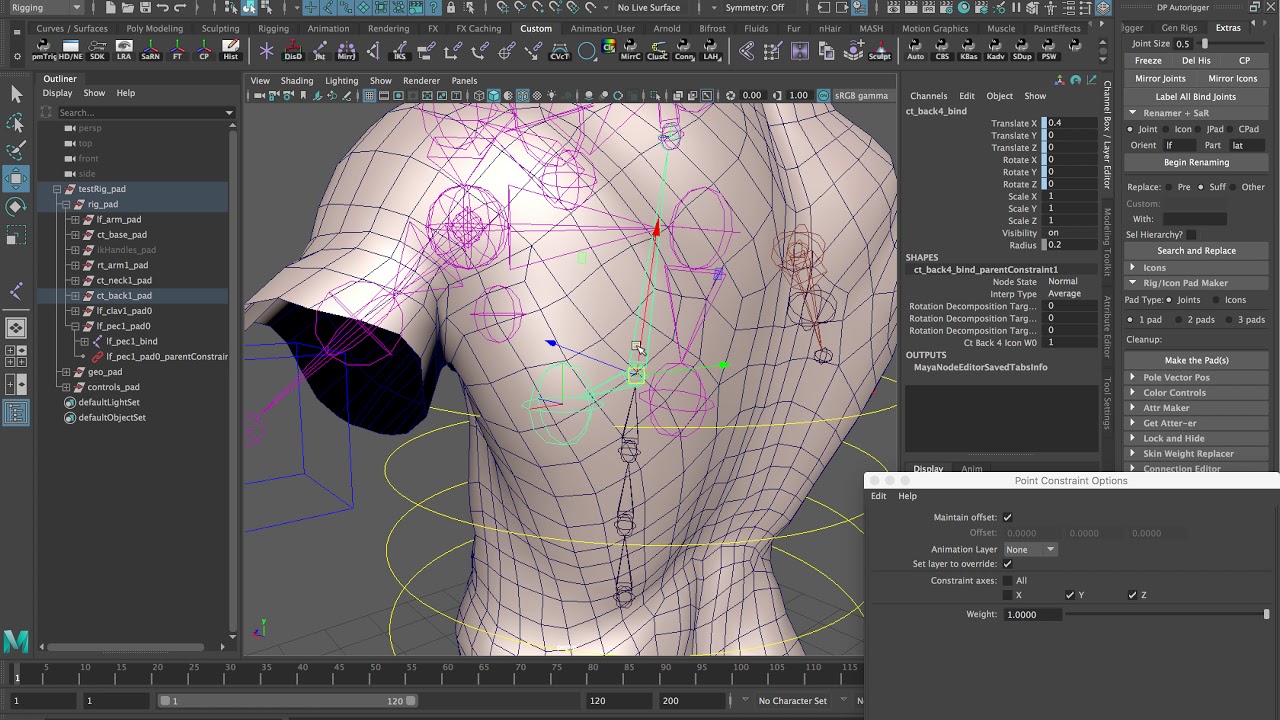
Task: Switch to the Animation shelf tab
Action: pyautogui.click(x=328, y=29)
